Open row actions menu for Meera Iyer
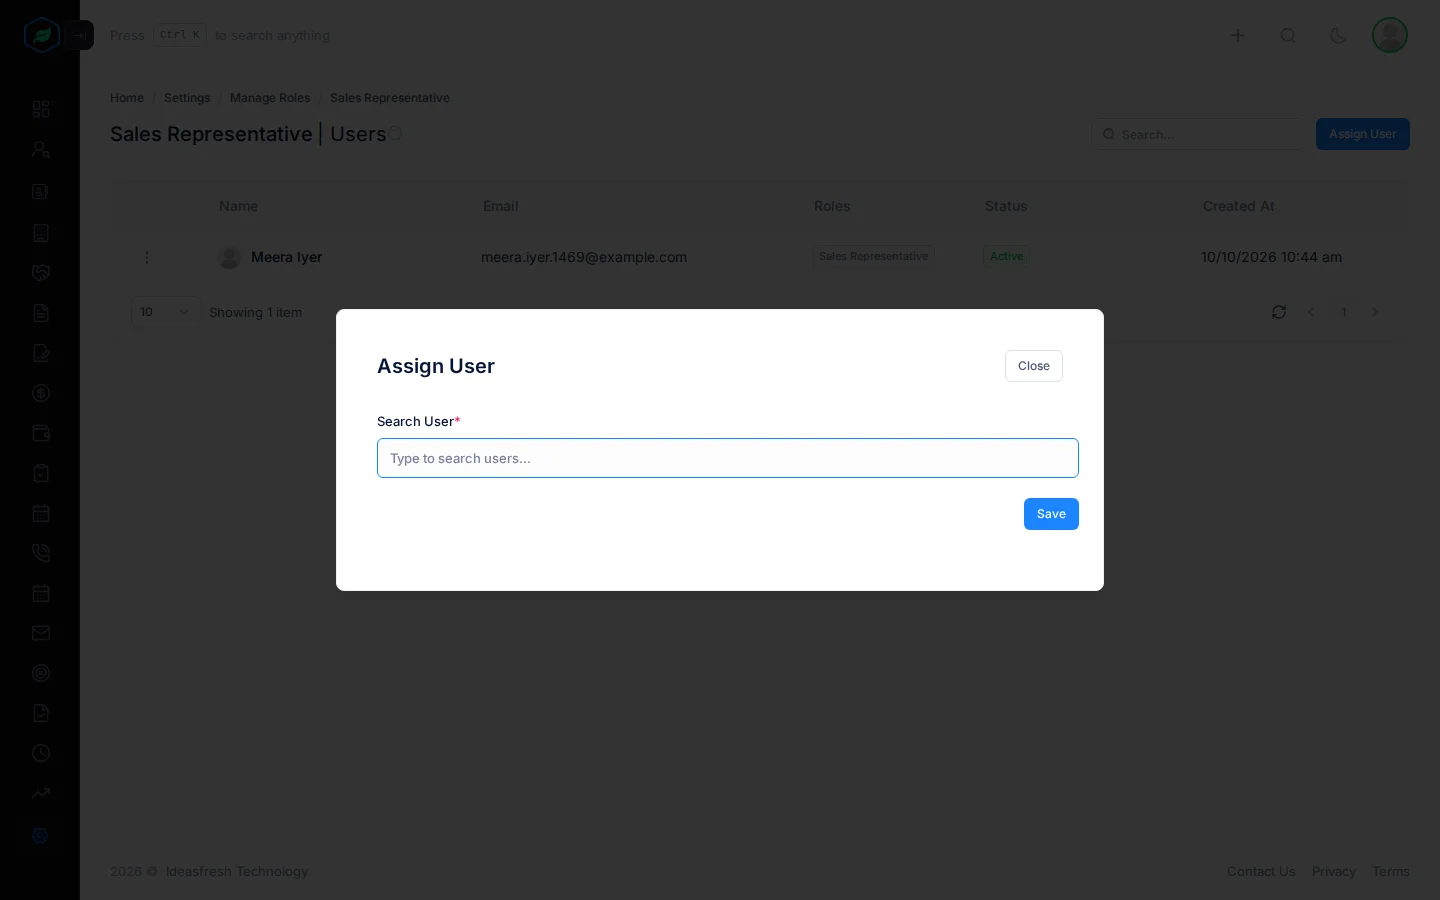The height and width of the screenshot is (900, 1440). click(147, 257)
